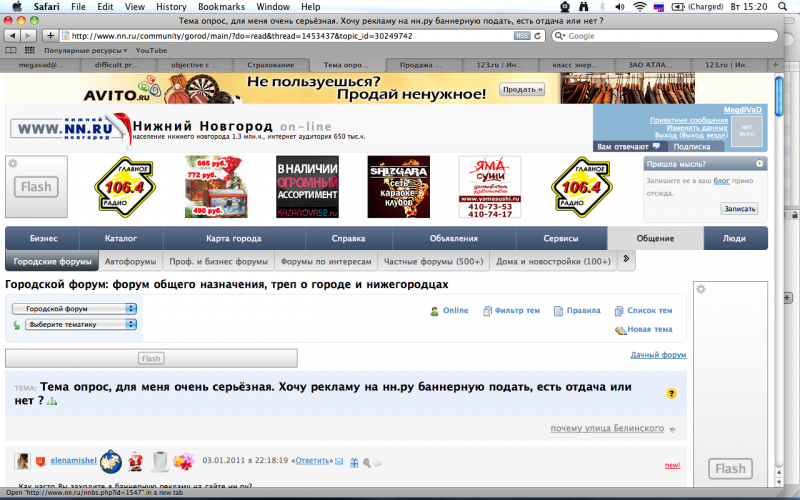Switch to the Страхование tab
The height and width of the screenshot is (500, 800).
point(271,65)
